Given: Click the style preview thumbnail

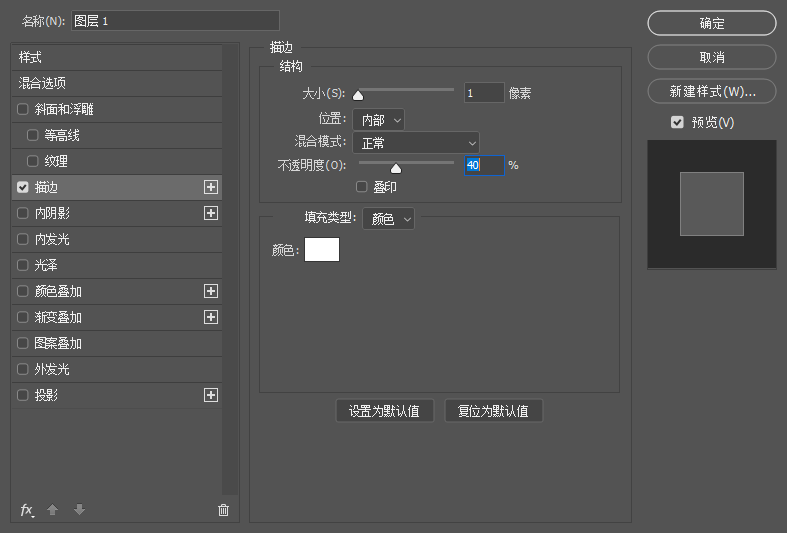Looking at the screenshot, I should point(712,204).
